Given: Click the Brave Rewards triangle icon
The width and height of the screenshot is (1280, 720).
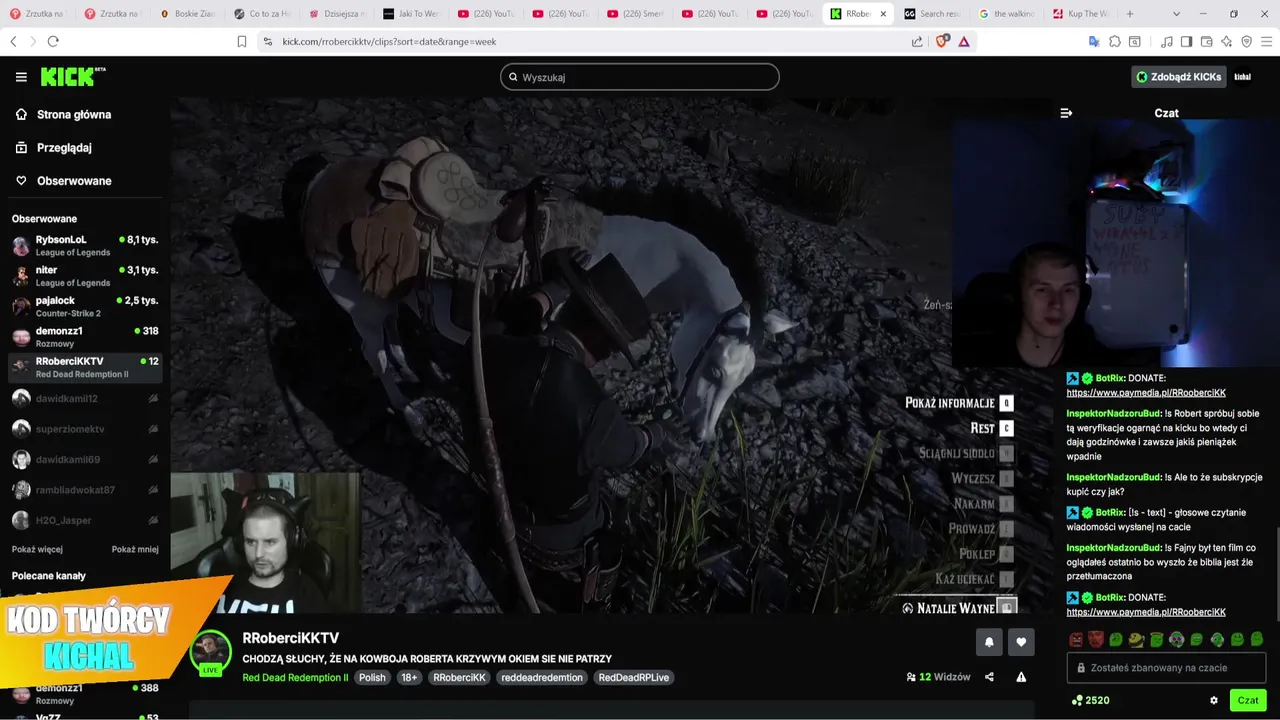Looking at the screenshot, I should pyautogui.click(x=964, y=41).
